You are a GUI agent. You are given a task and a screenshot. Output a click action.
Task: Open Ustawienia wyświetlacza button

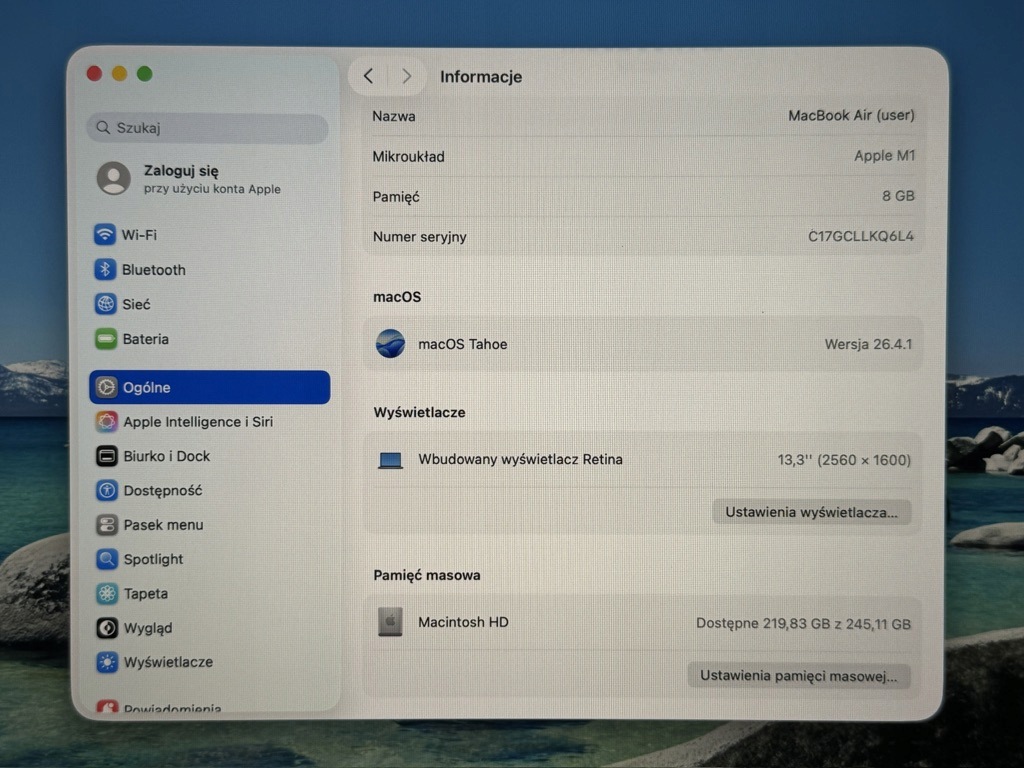coord(811,512)
